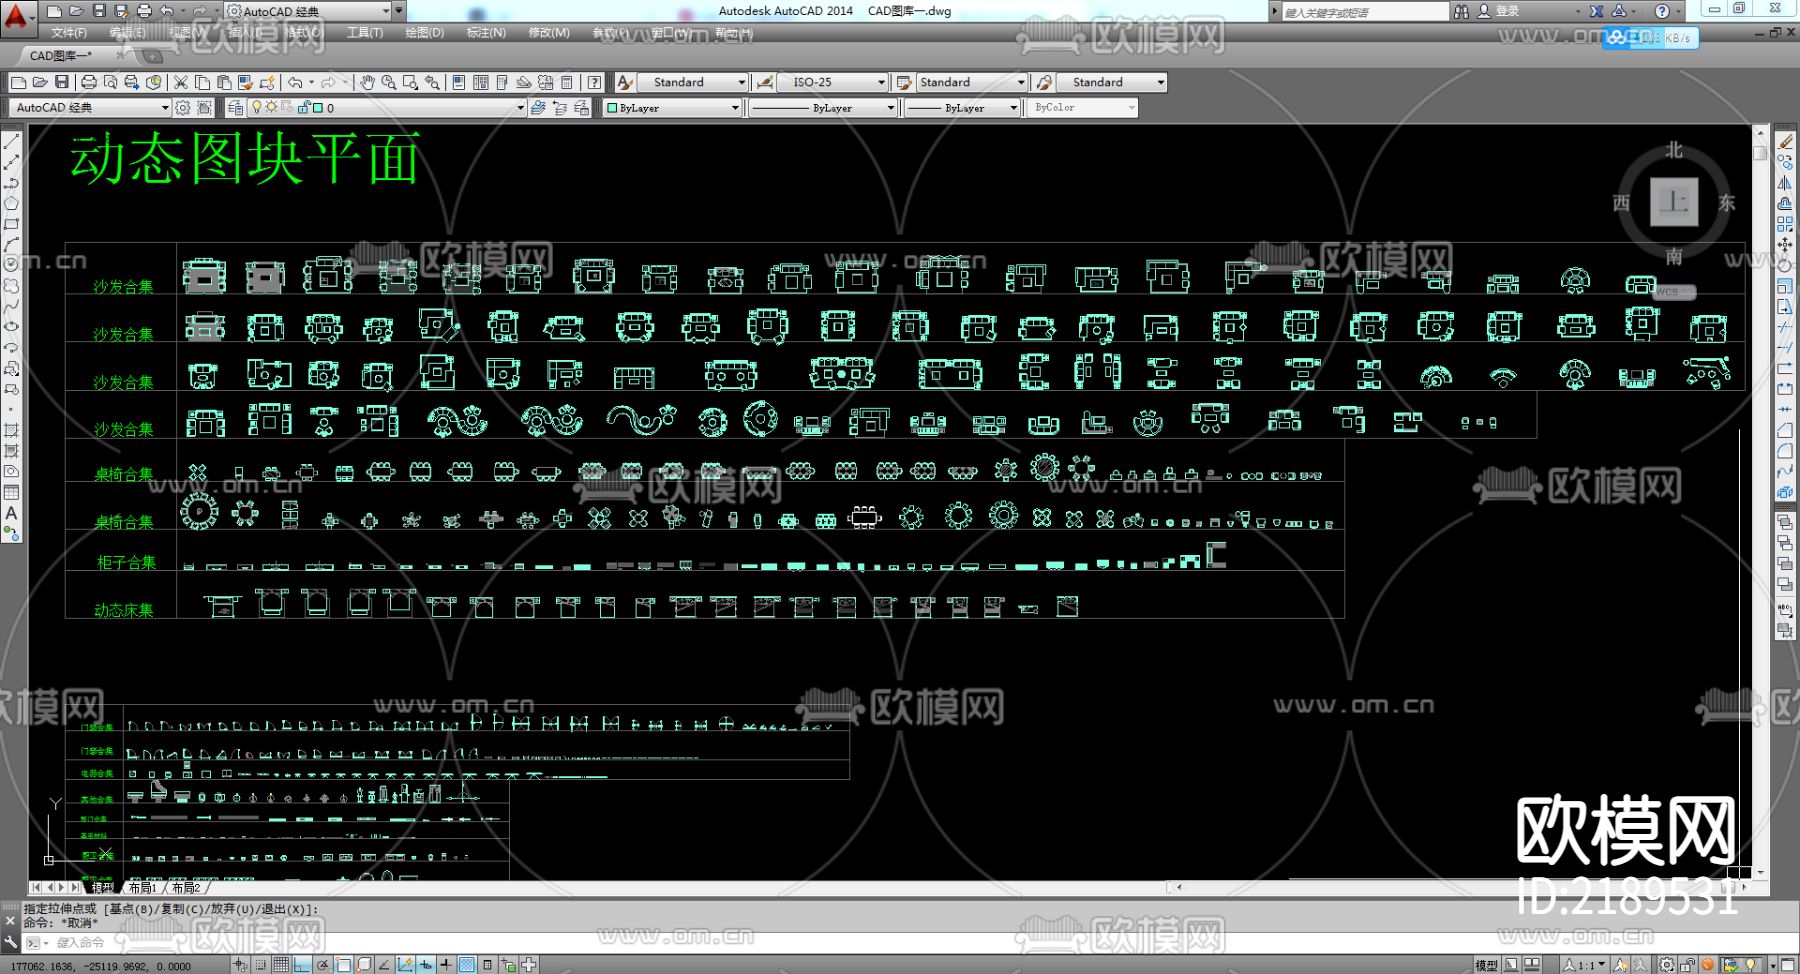Viewport: 1800px width, 974px height.
Task: Click the 1:1 annotation scale button
Action: point(1585,965)
